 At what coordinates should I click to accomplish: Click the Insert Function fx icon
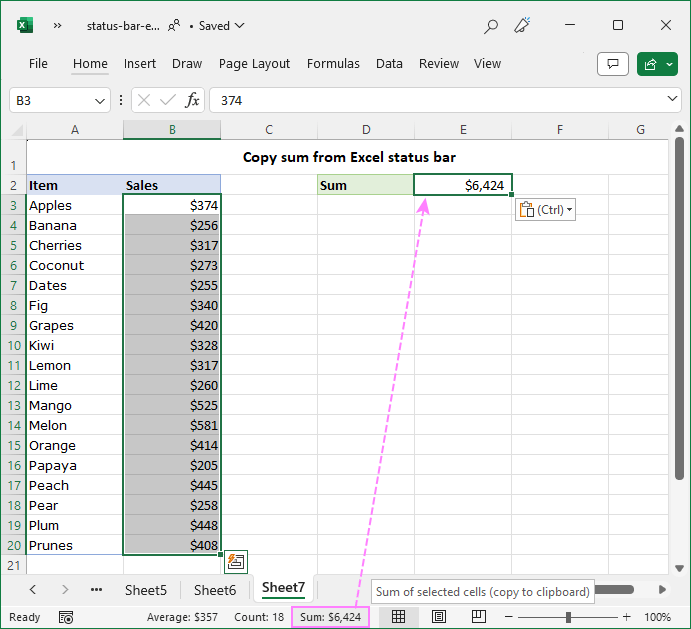pos(192,100)
